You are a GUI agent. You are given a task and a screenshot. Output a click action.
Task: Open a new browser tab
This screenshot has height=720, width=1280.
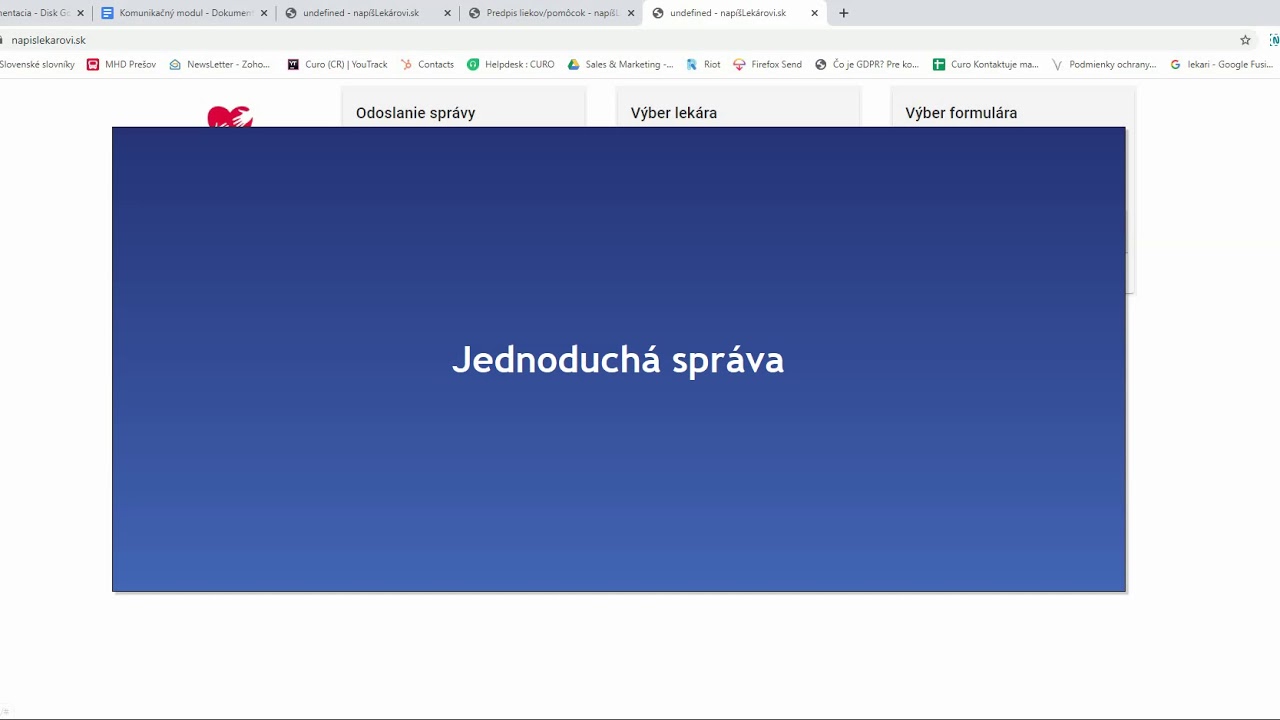[843, 13]
